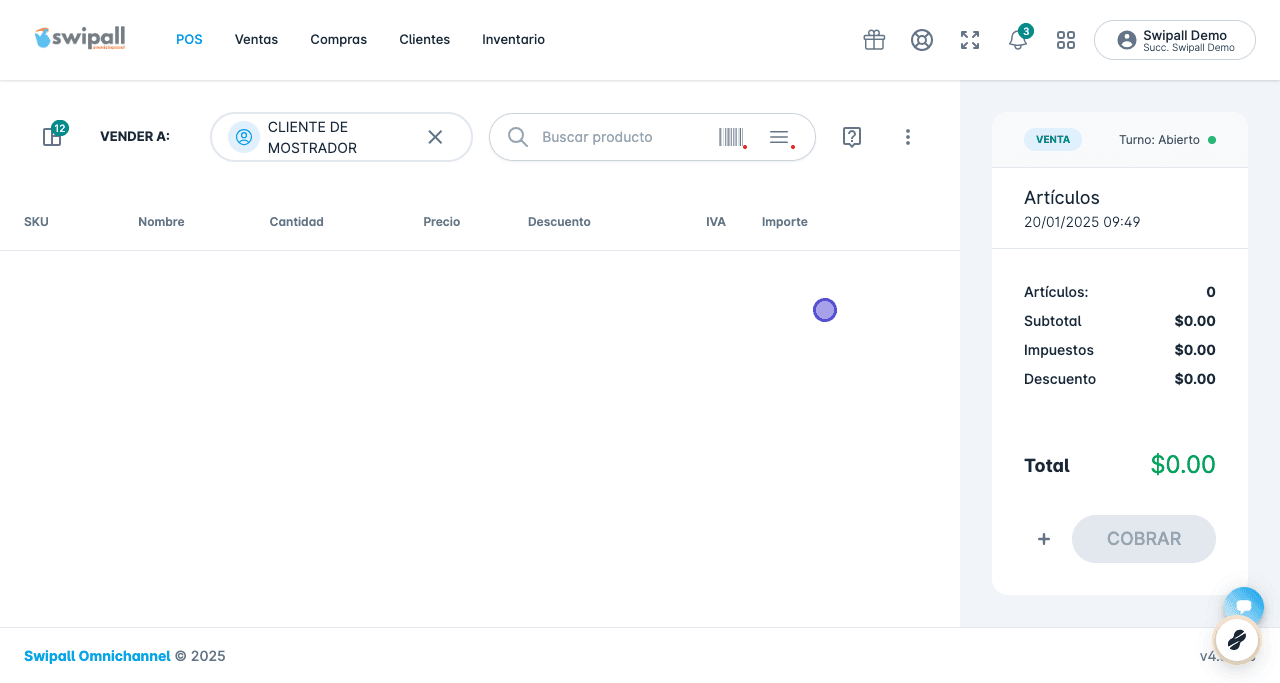Open the product list lines icon
This screenshot has height=683, width=1280.
[x=781, y=137]
